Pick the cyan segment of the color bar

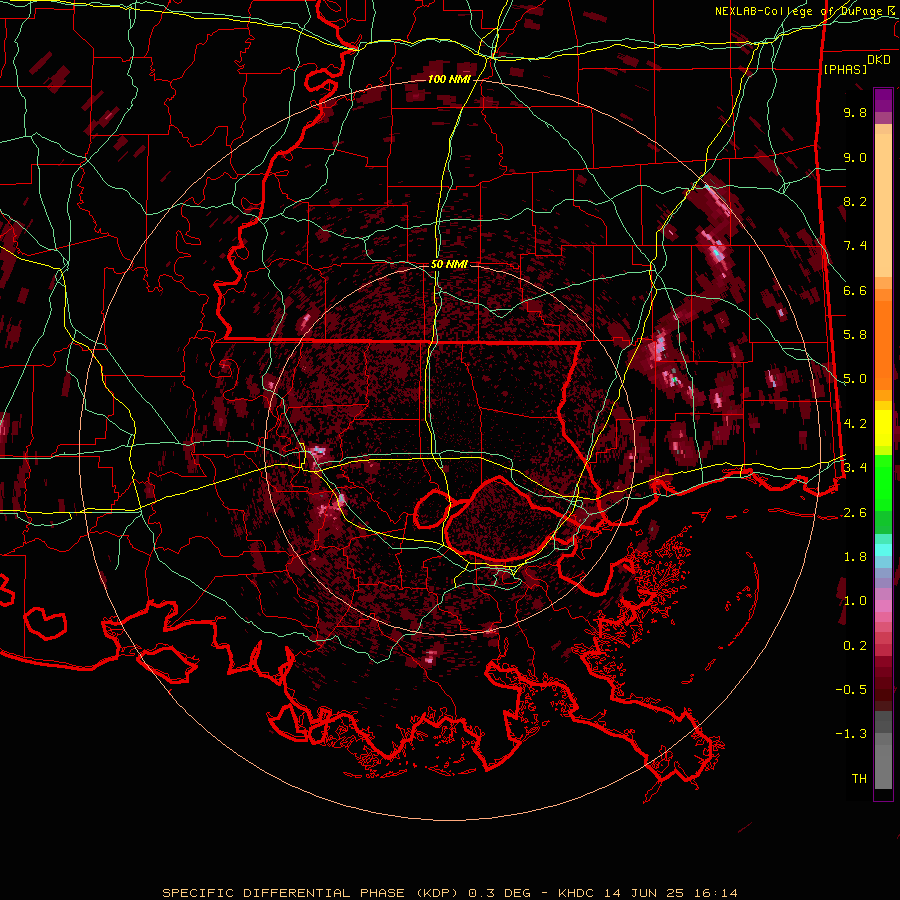click(x=883, y=550)
